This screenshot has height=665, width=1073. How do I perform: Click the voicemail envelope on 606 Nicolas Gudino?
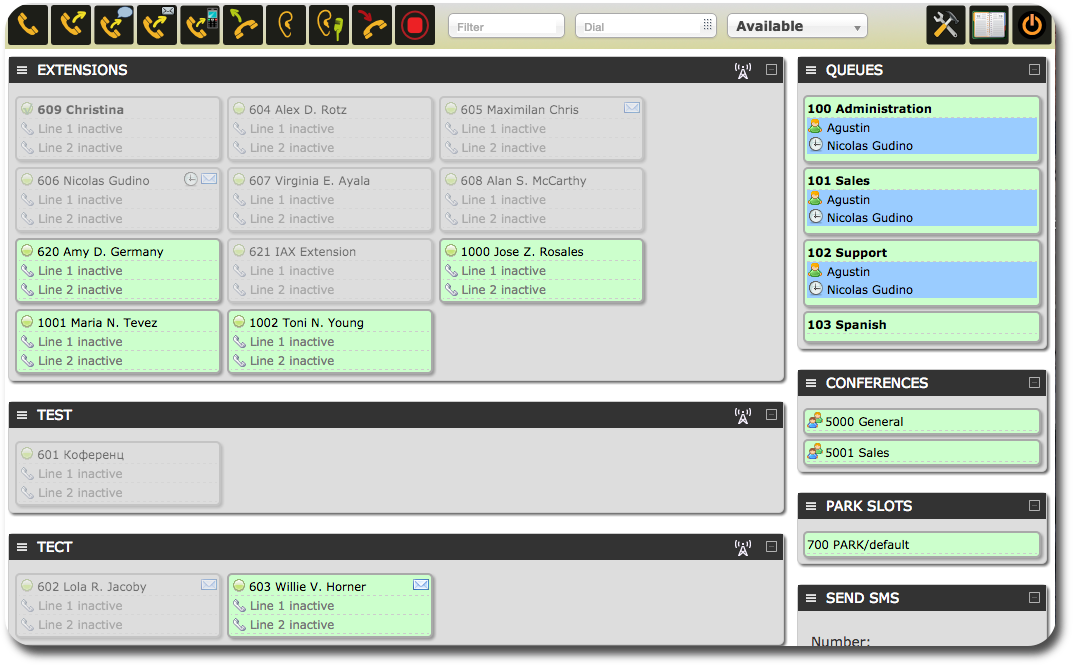[209, 179]
